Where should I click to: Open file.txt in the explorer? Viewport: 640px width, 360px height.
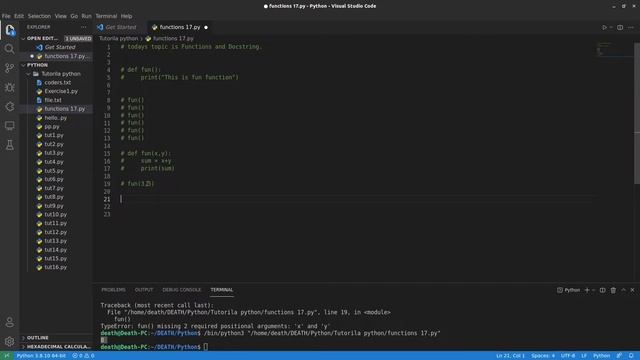tap(53, 100)
